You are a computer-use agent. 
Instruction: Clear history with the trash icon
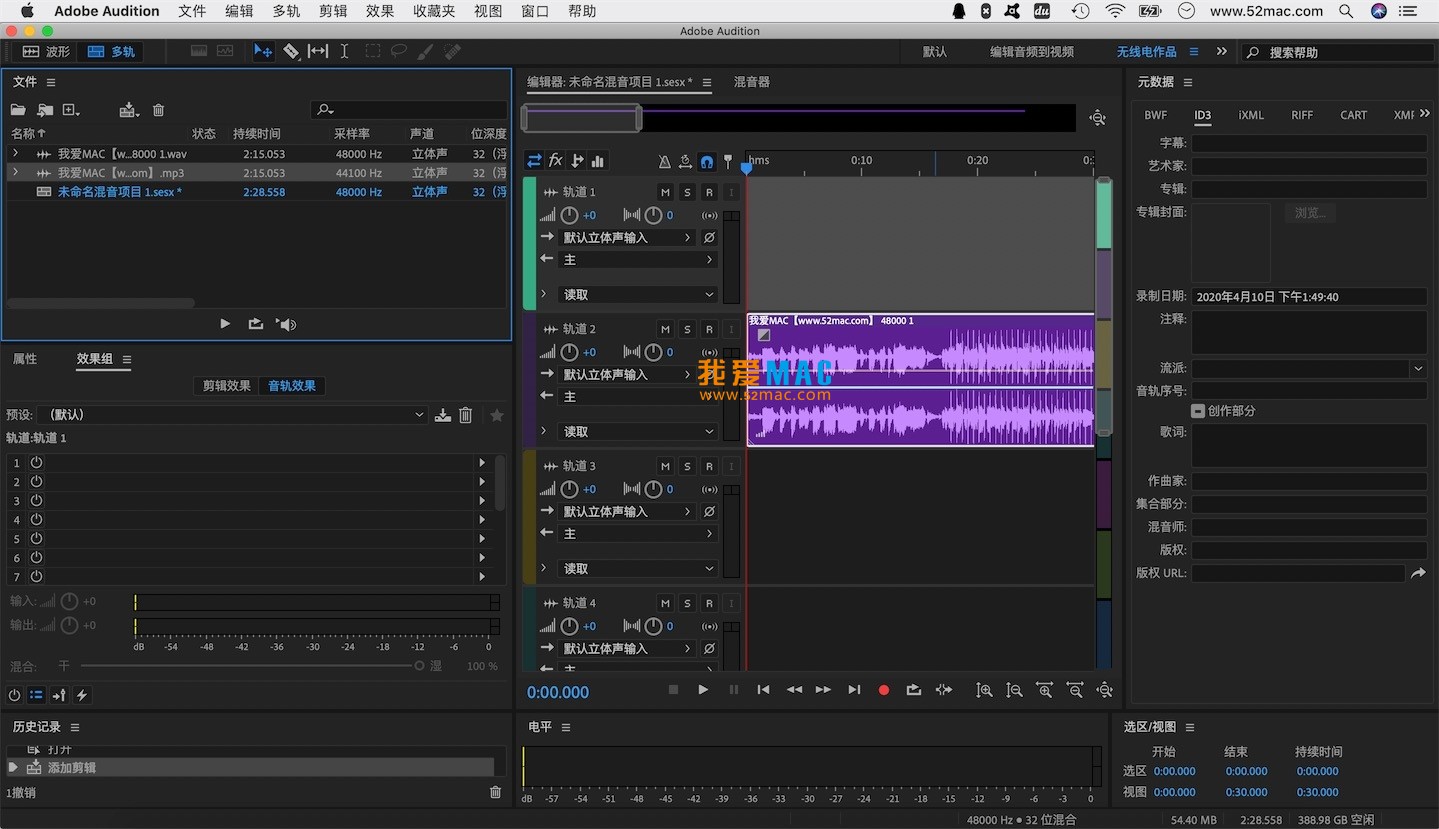tap(495, 792)
